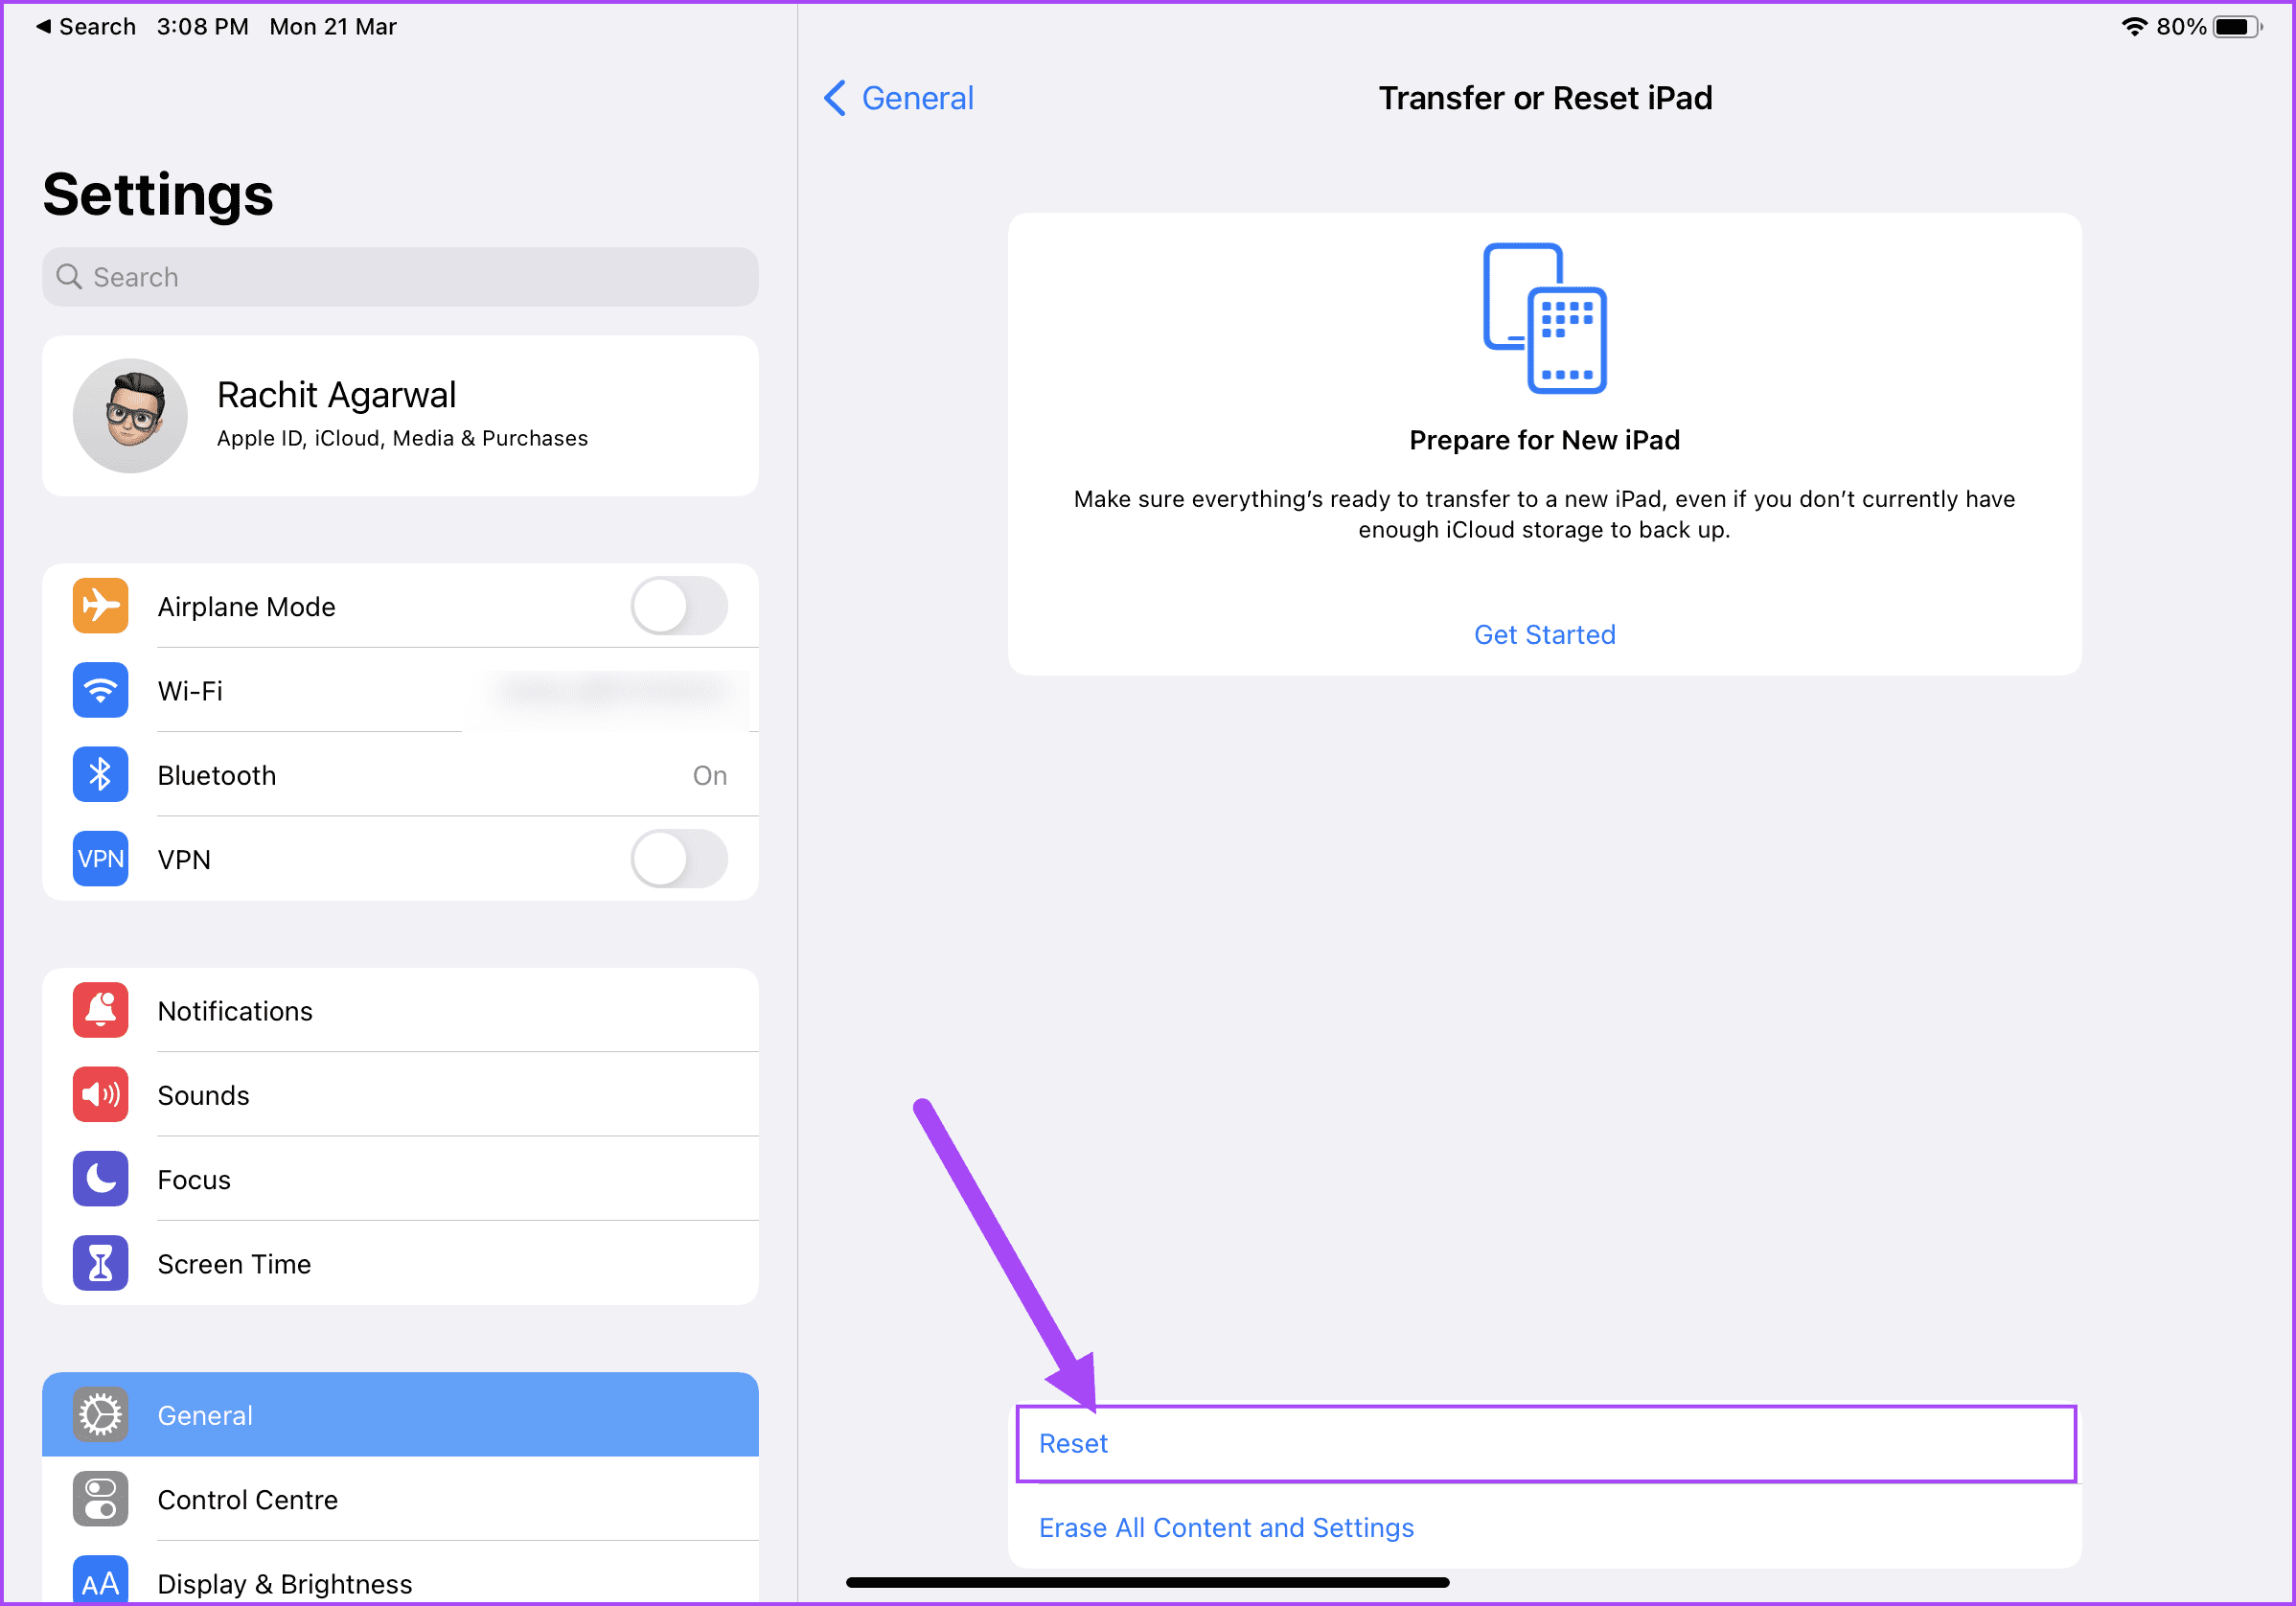Image resolution: width=2296 pixels, height=1606 pixels.
Task: Click the Settings search field
Action: point(400,277)
